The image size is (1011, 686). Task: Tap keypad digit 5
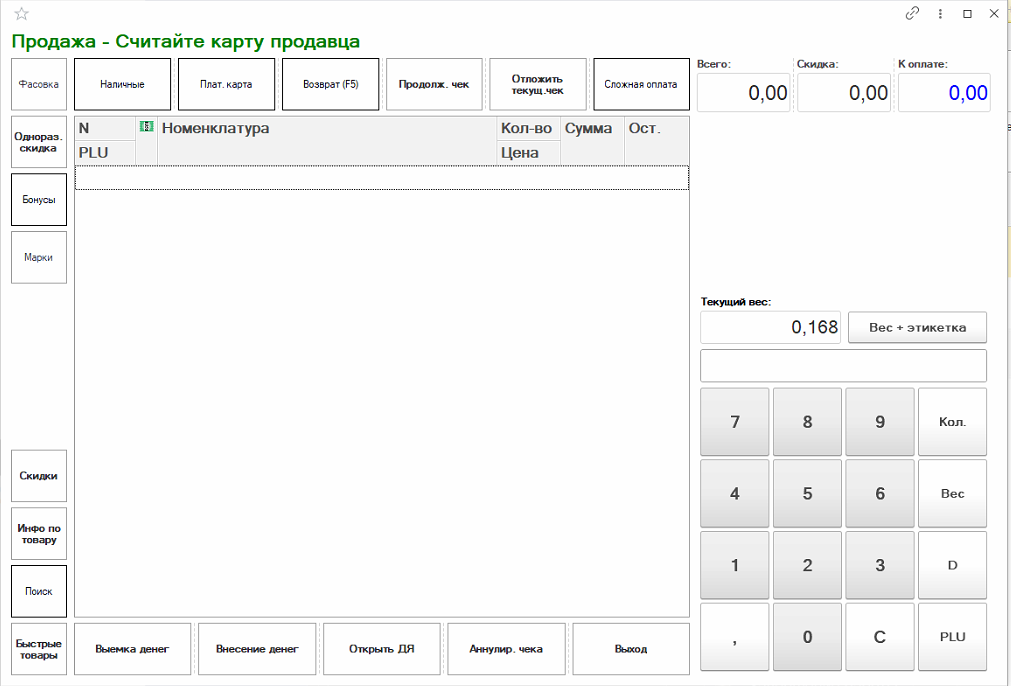pyautogui.click(x=807, y=494)
